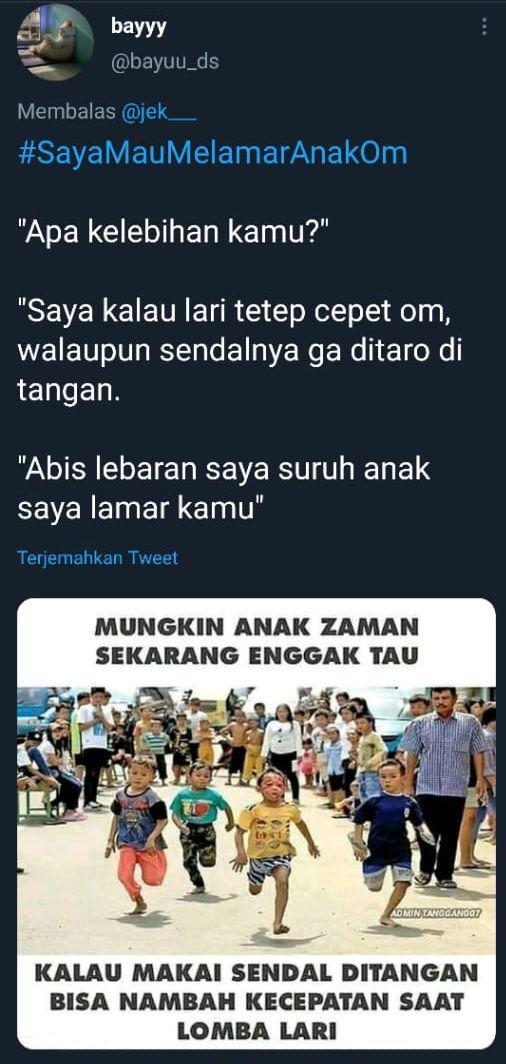This screenshot has width=506, height=1064.
Task: Open the three-dot more options menu
Action: (484, 26)
